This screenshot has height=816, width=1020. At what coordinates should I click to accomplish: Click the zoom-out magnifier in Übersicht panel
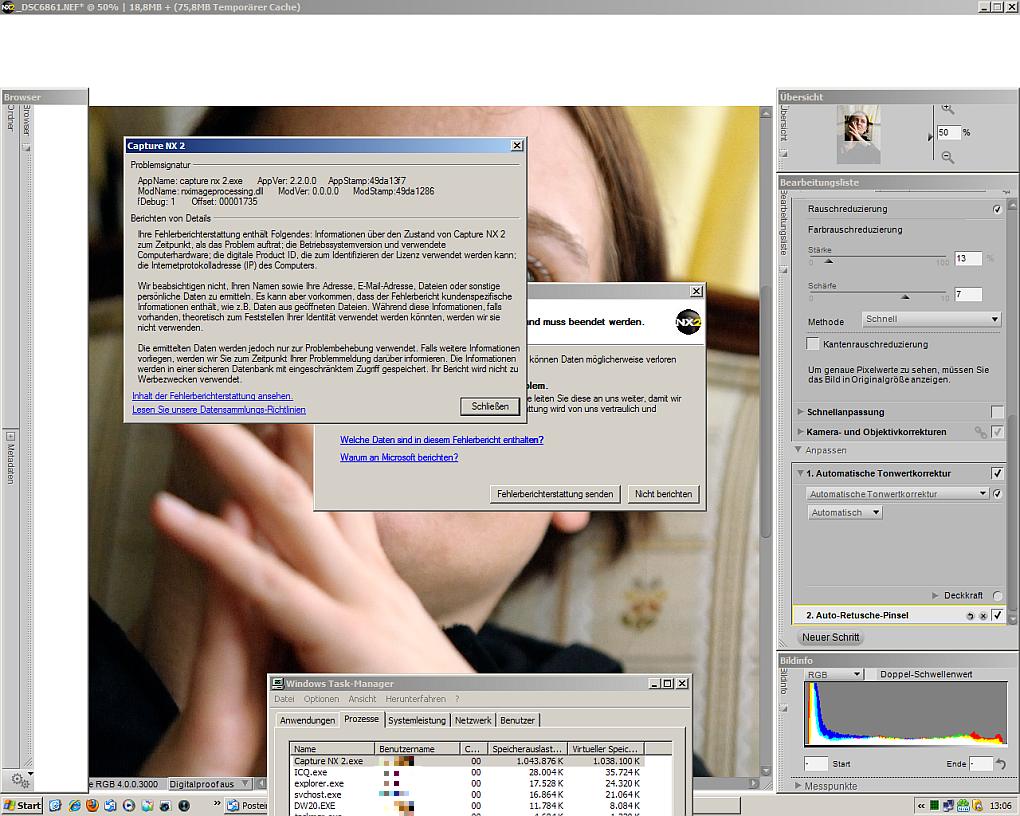948,157
